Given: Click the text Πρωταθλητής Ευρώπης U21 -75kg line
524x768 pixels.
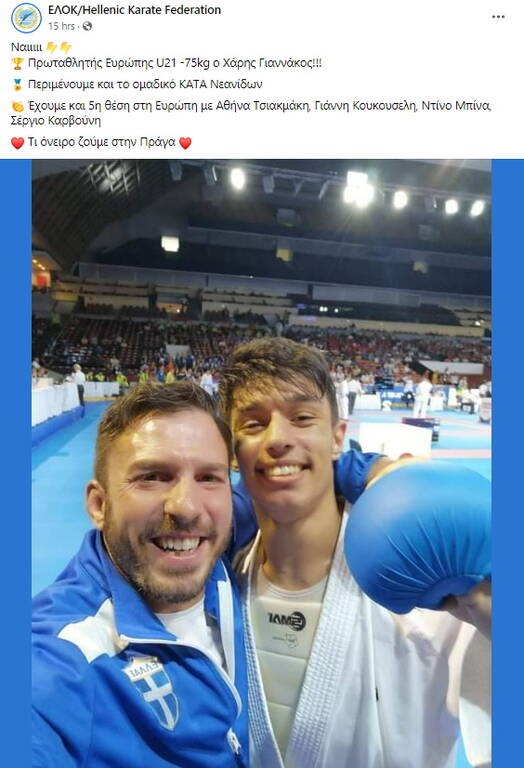Looking at the screenshot, I should [x=175, y=63].
